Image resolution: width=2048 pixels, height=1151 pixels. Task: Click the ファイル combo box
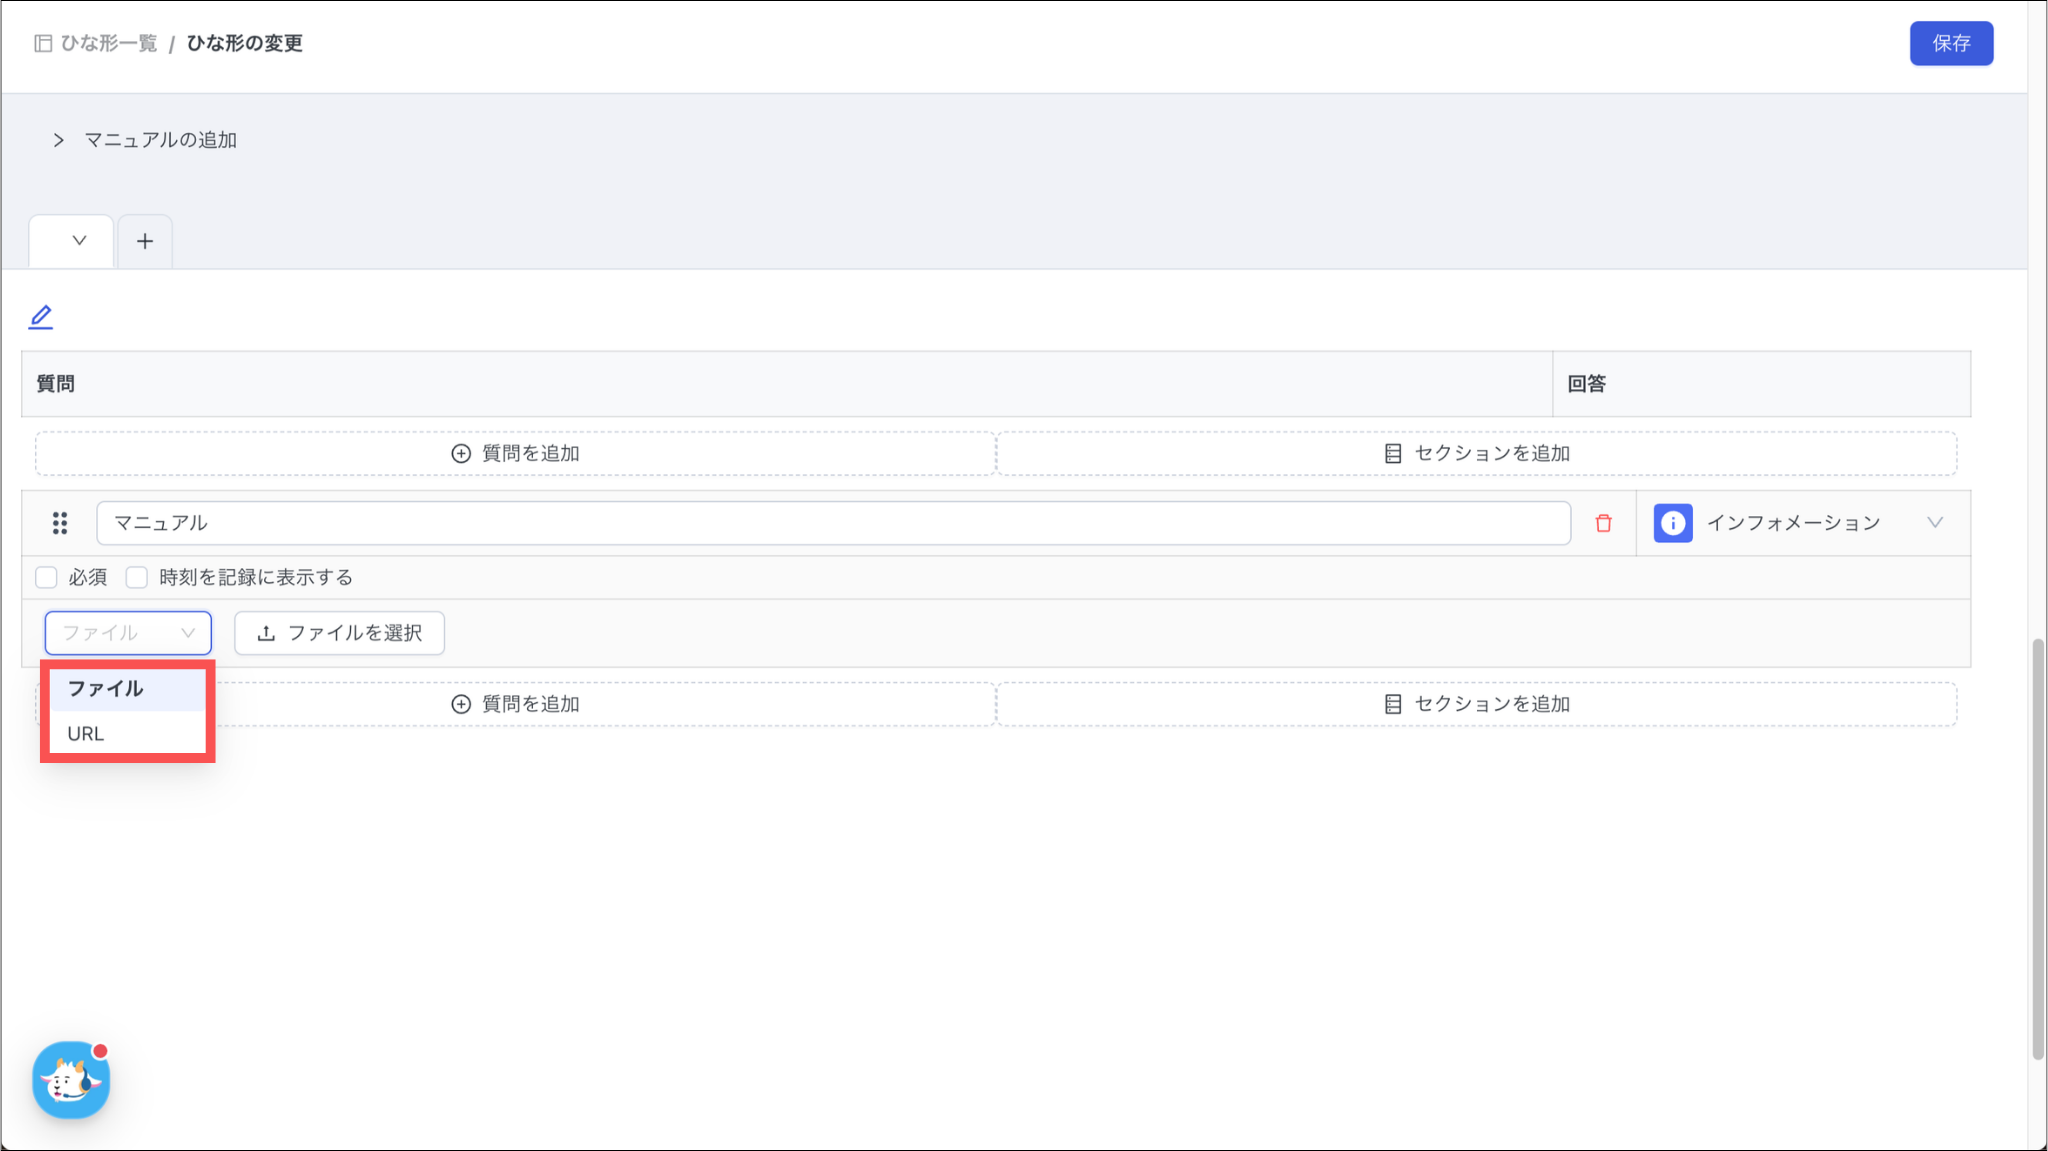pos(128,633)
